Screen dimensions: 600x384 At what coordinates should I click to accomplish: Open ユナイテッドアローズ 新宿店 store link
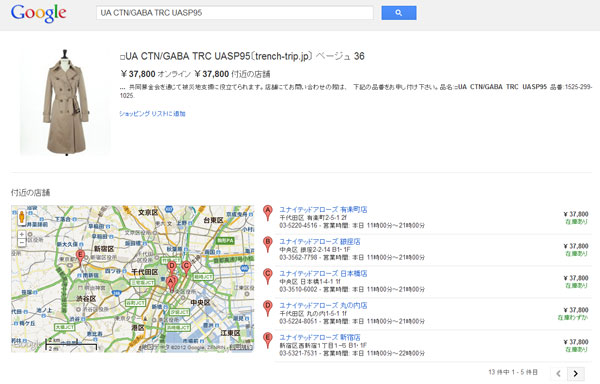[320, 337]
